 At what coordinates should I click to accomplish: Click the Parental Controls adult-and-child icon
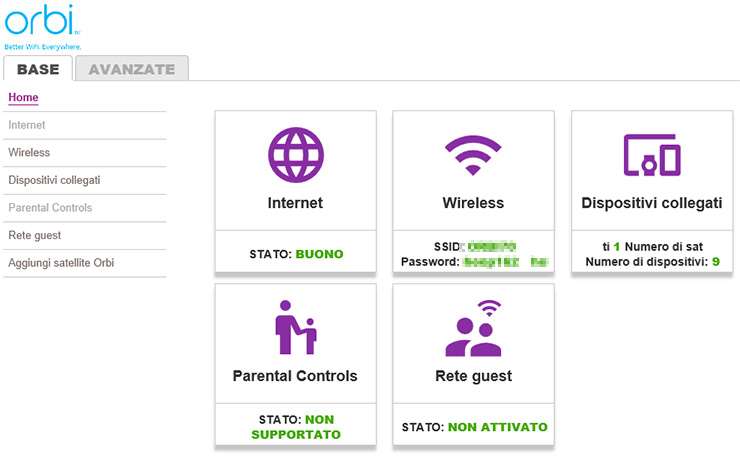tap(295, 327)
